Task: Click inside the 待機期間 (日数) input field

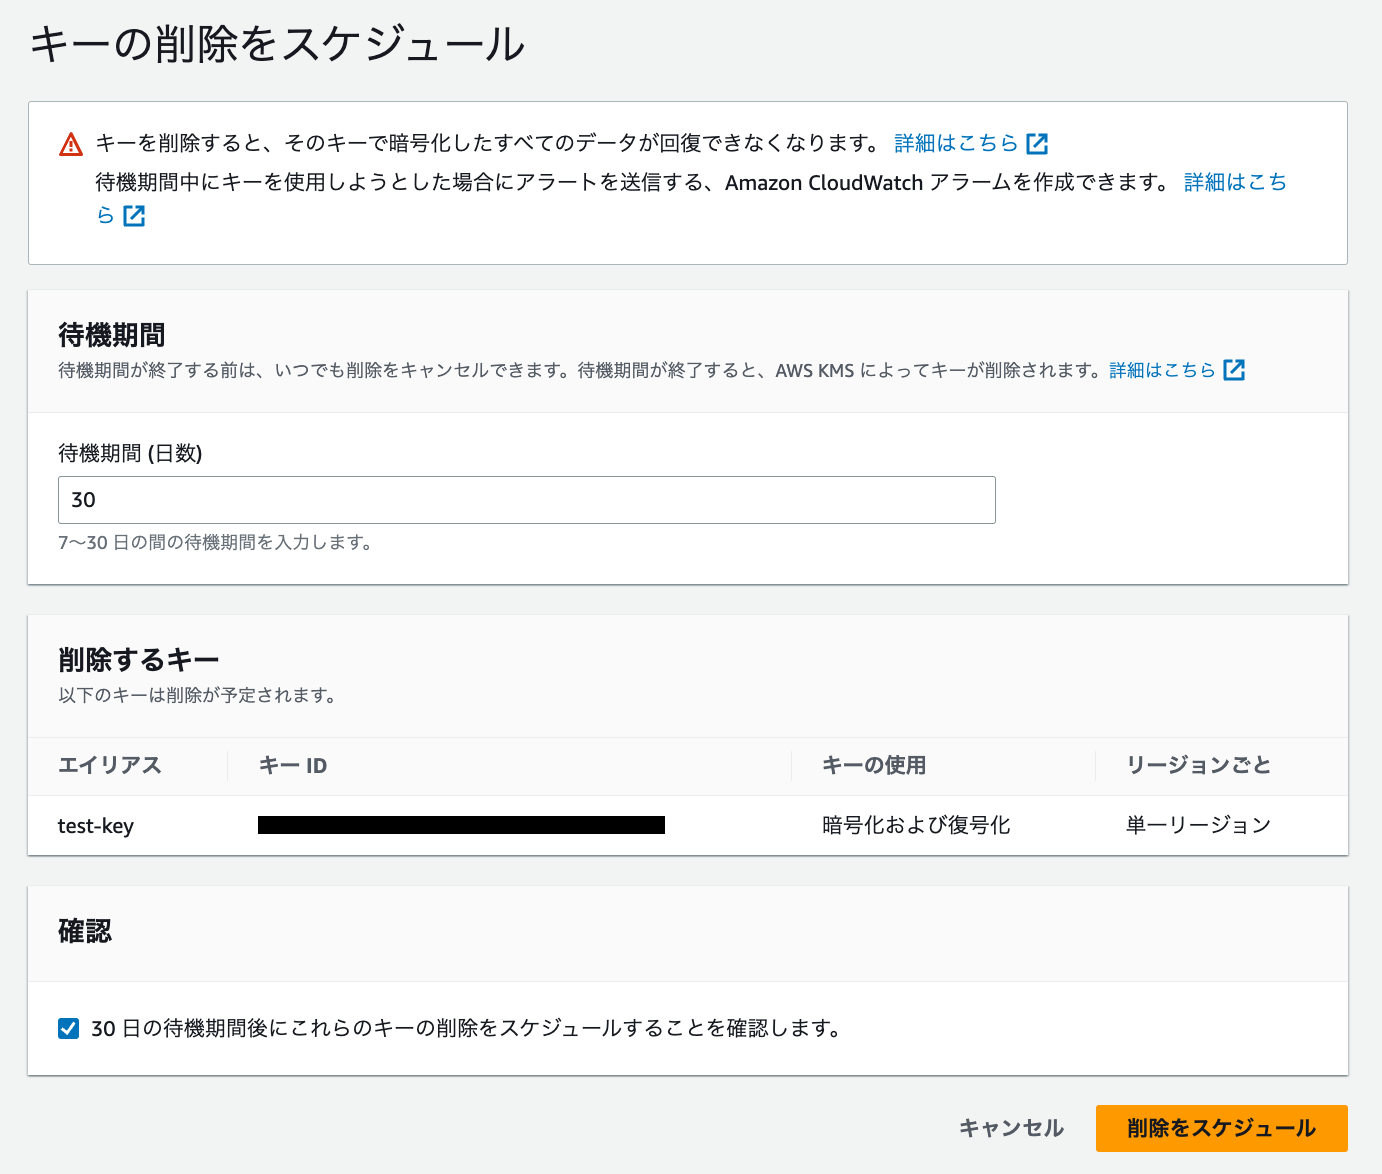Action: point(526,500)
